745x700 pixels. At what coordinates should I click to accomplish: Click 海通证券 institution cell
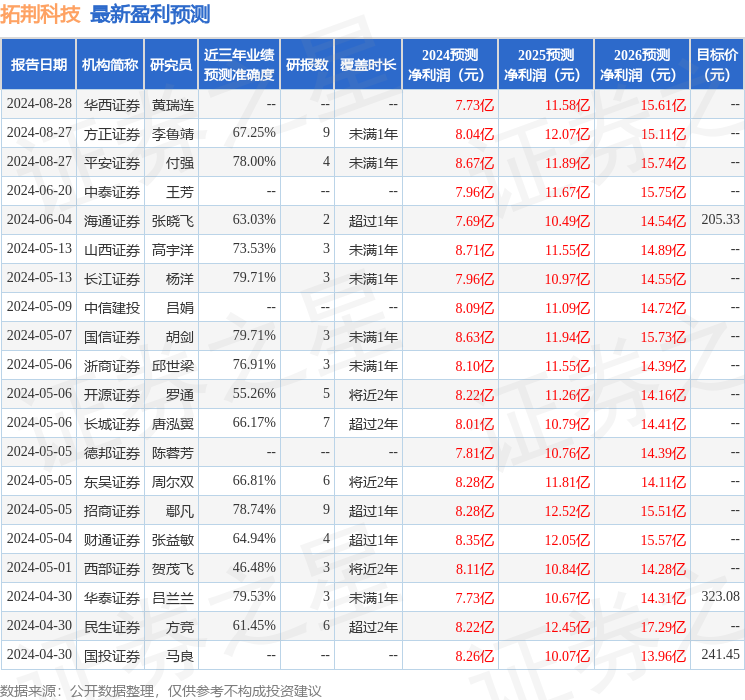112,221
